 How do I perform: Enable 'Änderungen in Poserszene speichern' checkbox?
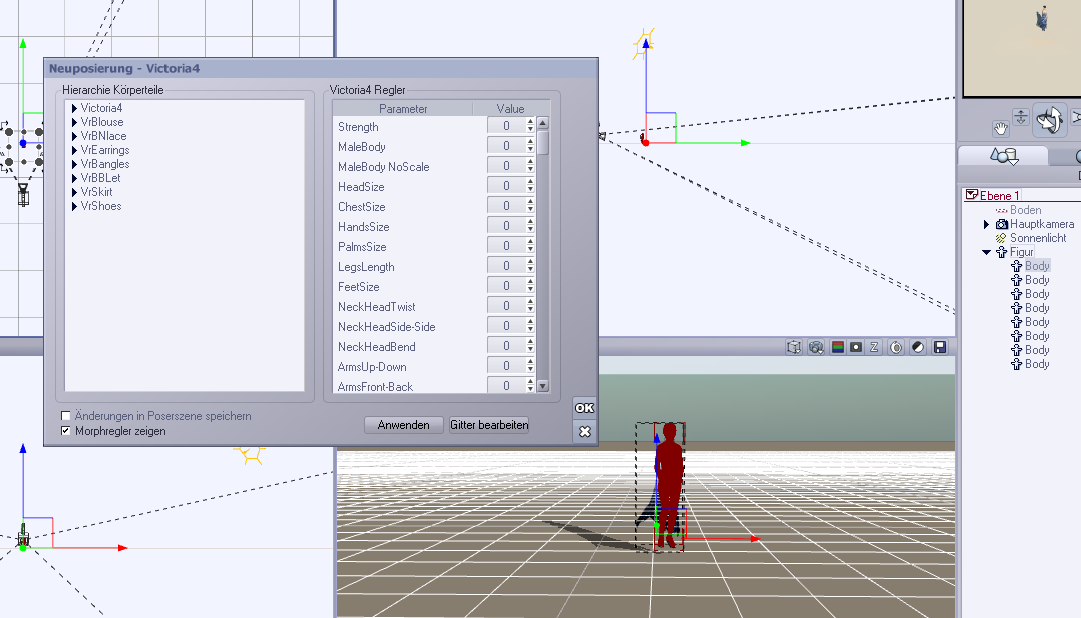click(x=65, y=416)
